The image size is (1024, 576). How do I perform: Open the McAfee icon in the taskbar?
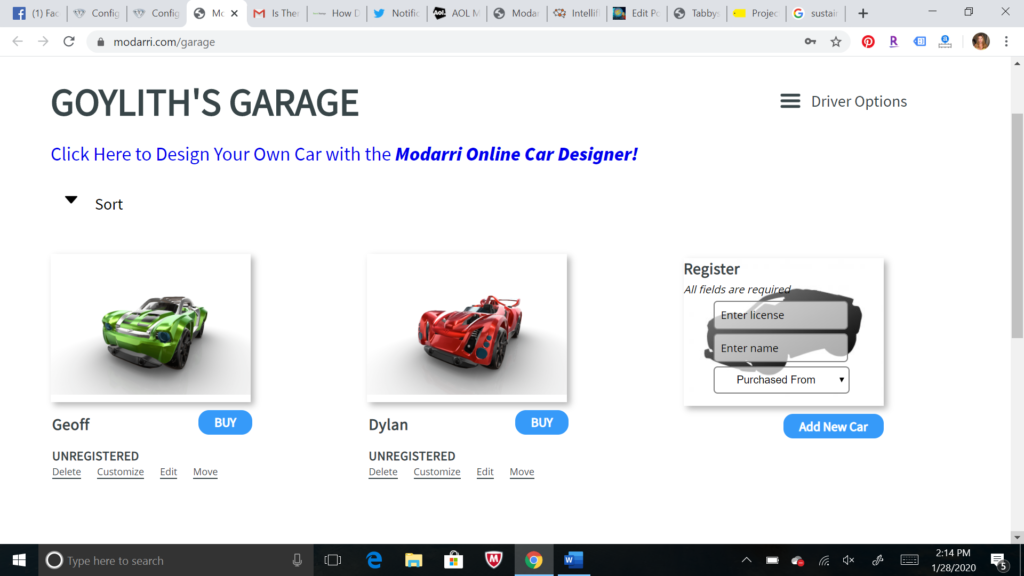click(x=493, y=560)
